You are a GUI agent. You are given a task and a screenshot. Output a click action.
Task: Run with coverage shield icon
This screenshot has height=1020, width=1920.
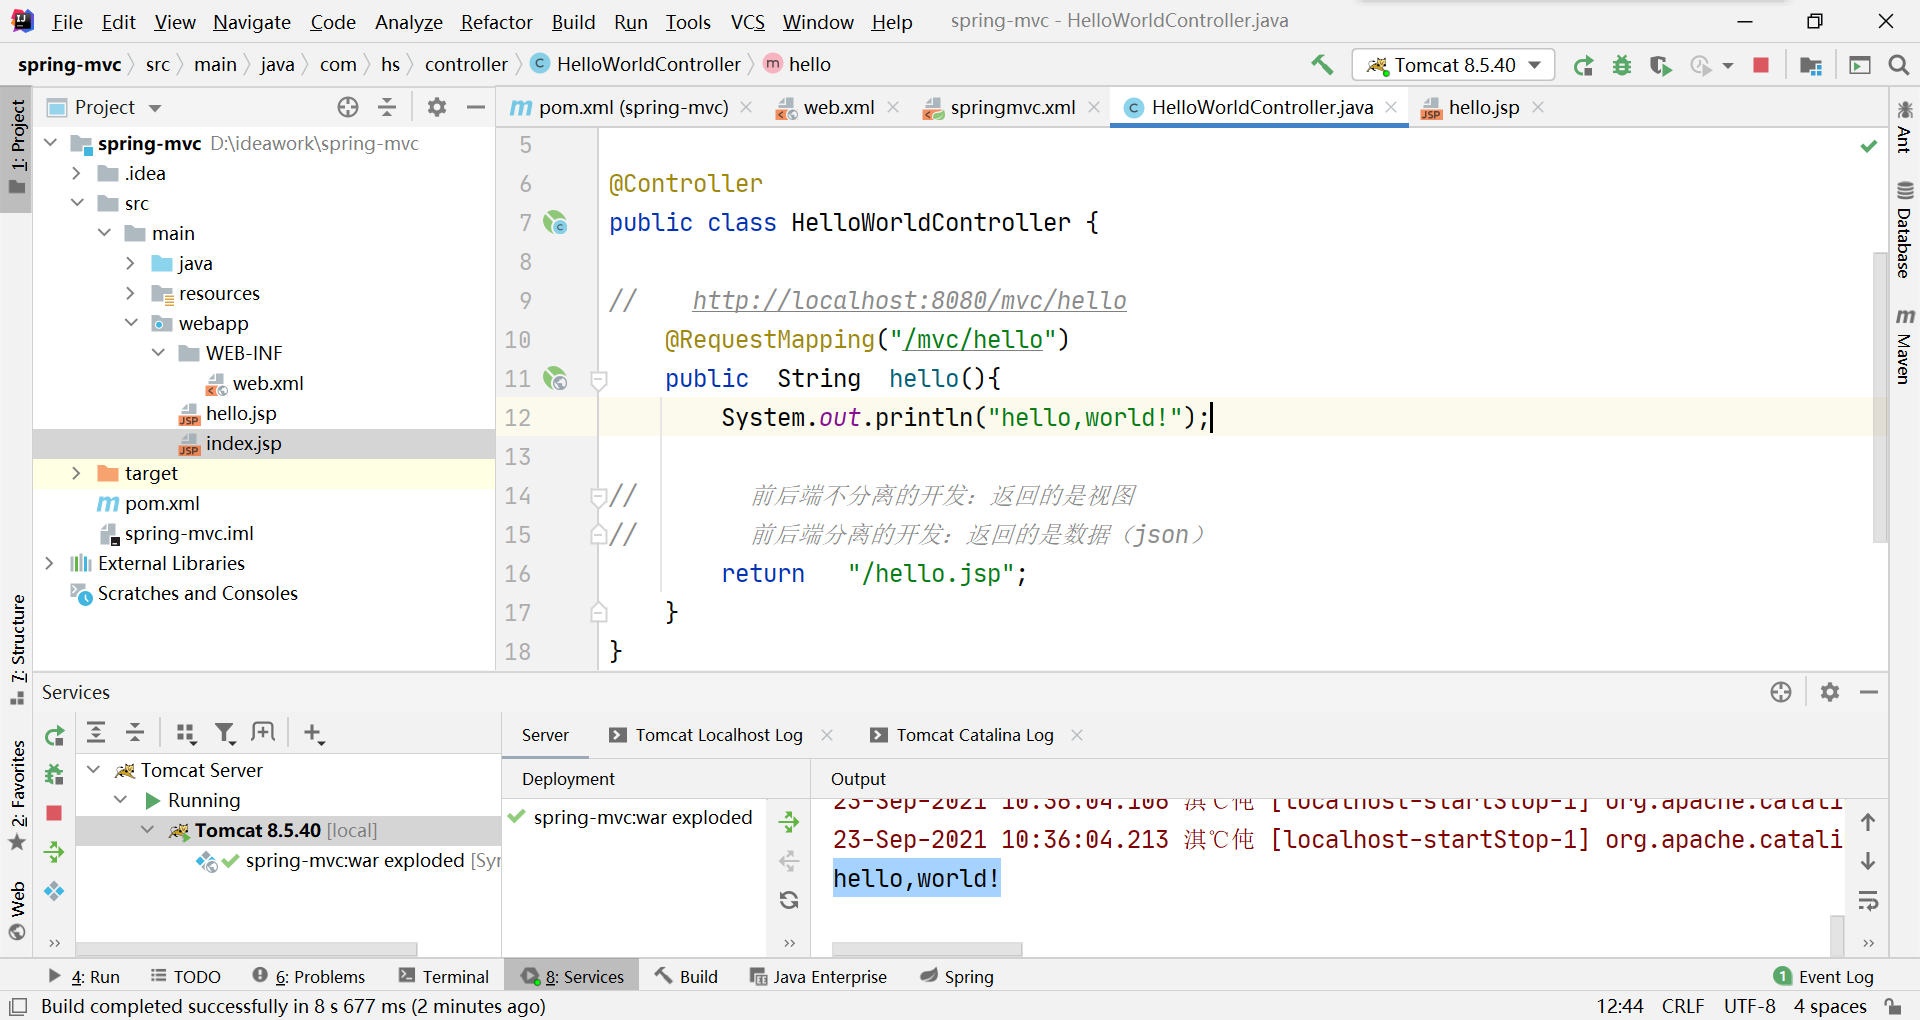[1661, 65]
